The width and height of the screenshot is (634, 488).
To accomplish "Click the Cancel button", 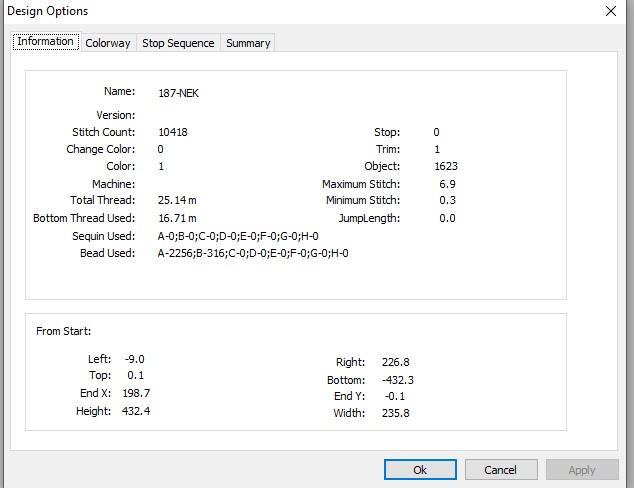I will point(501,470).
